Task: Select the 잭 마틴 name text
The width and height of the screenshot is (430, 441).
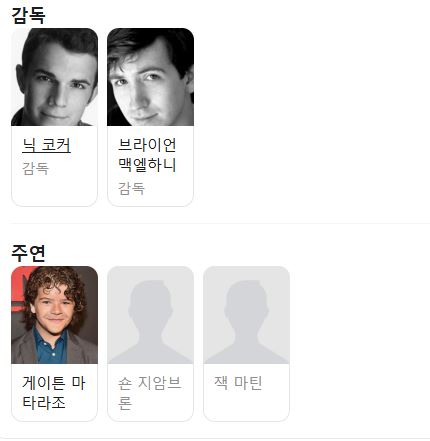Action: pyautogui.click(x=238, y=383)
